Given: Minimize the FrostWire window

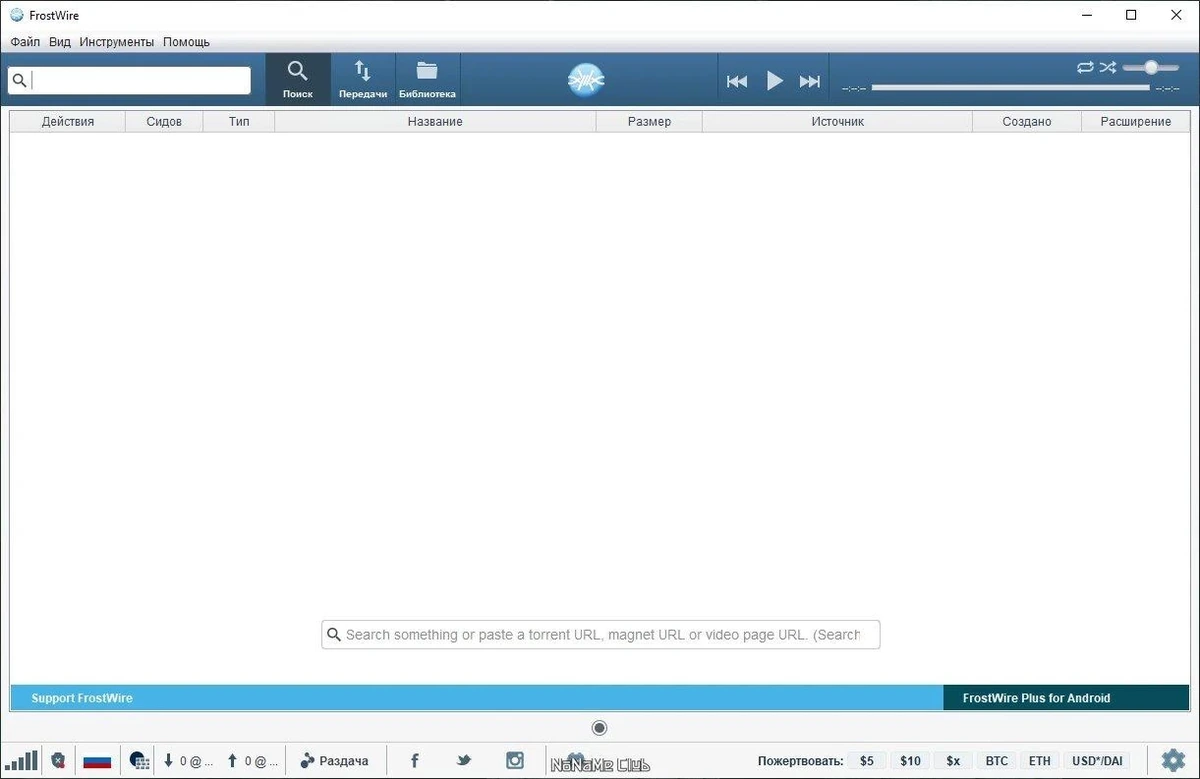Looking at the screenshot, I should point(1087,15).
